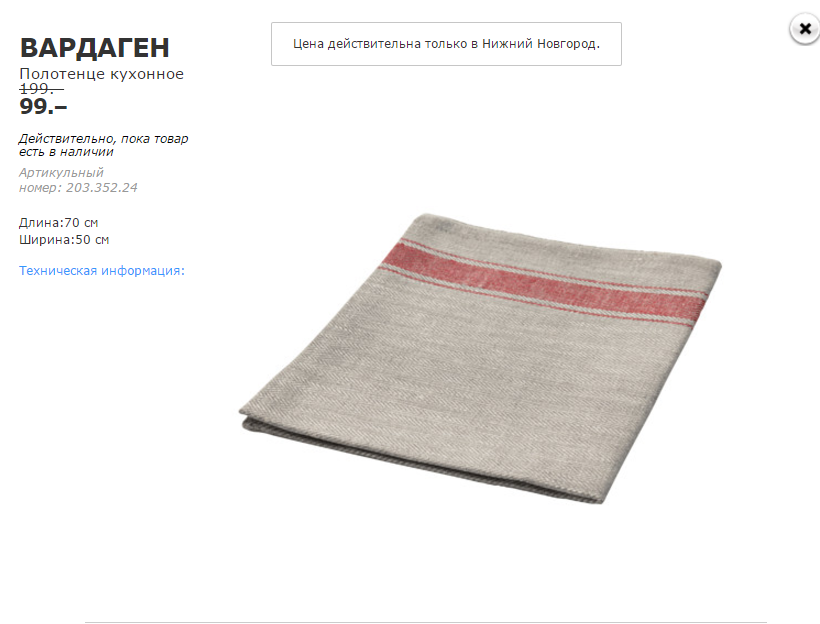Click the word наличии in the italic note
The height and width of the screenshot is (624, 820).
88,152
